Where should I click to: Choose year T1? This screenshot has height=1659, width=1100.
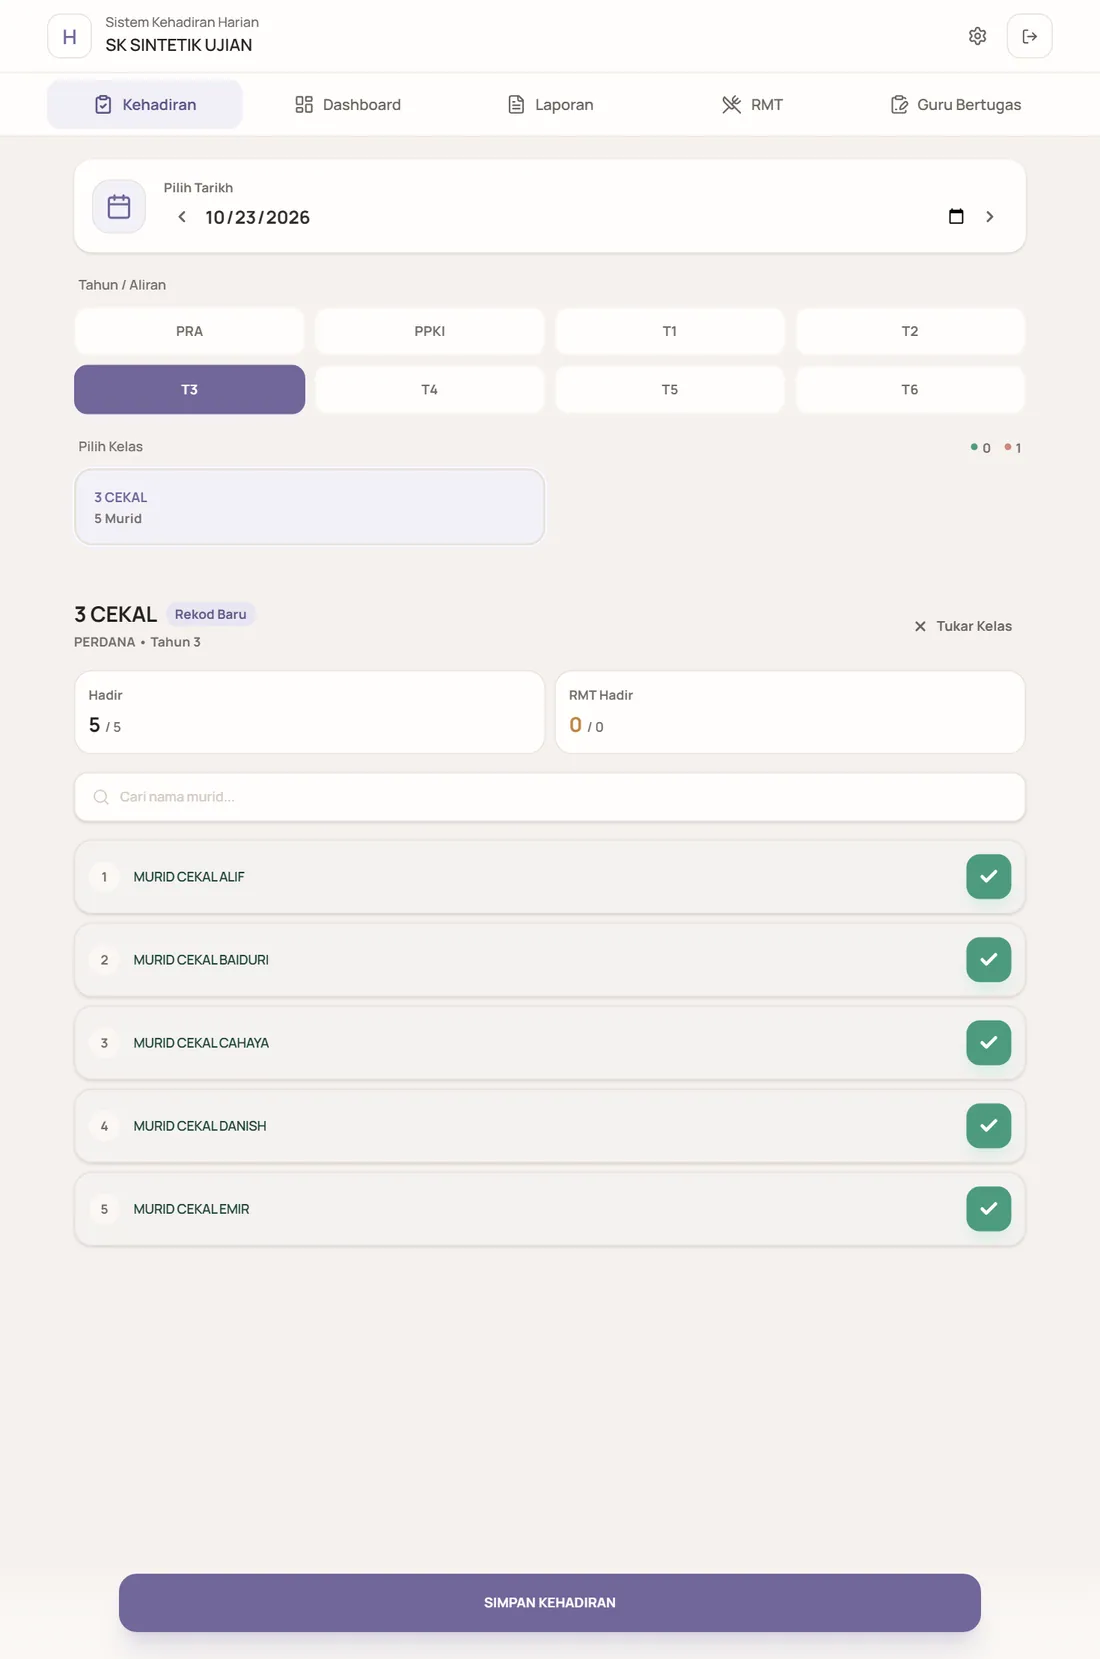670,331
